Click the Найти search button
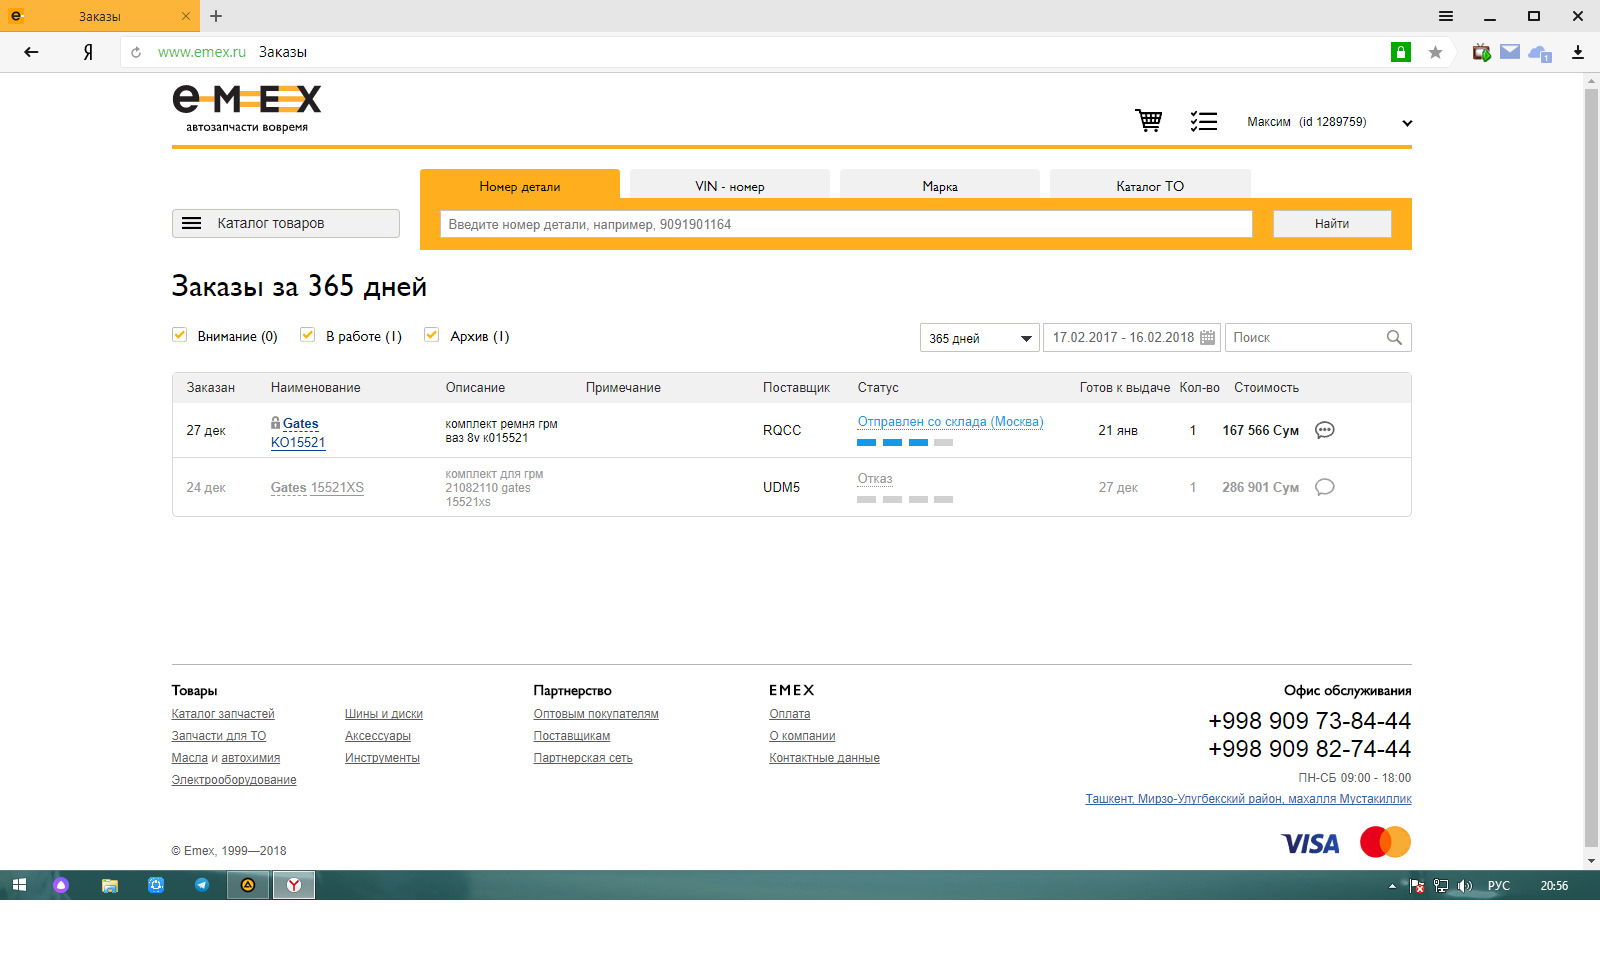 tap(1332, 224)
